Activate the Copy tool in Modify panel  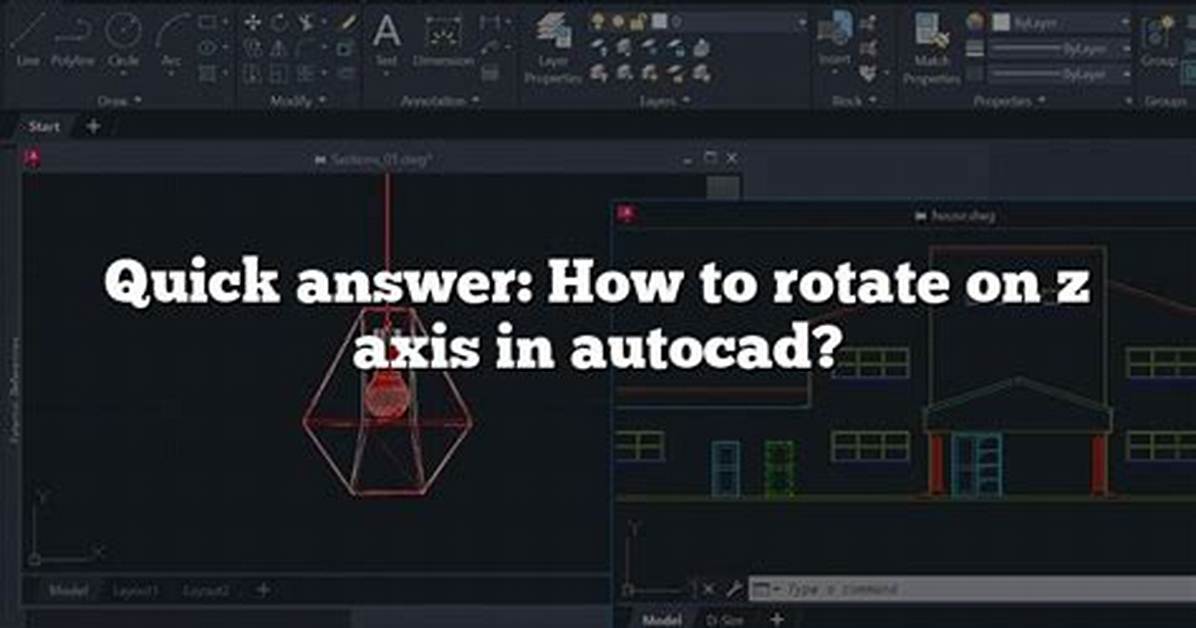coord(252,48)
